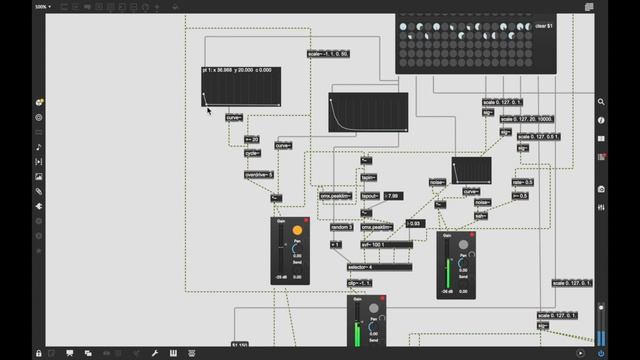Image resolution: width=640 pixels, height=360 pixels.
Task: Select the 0.93 number box
Action: [416, 224]
